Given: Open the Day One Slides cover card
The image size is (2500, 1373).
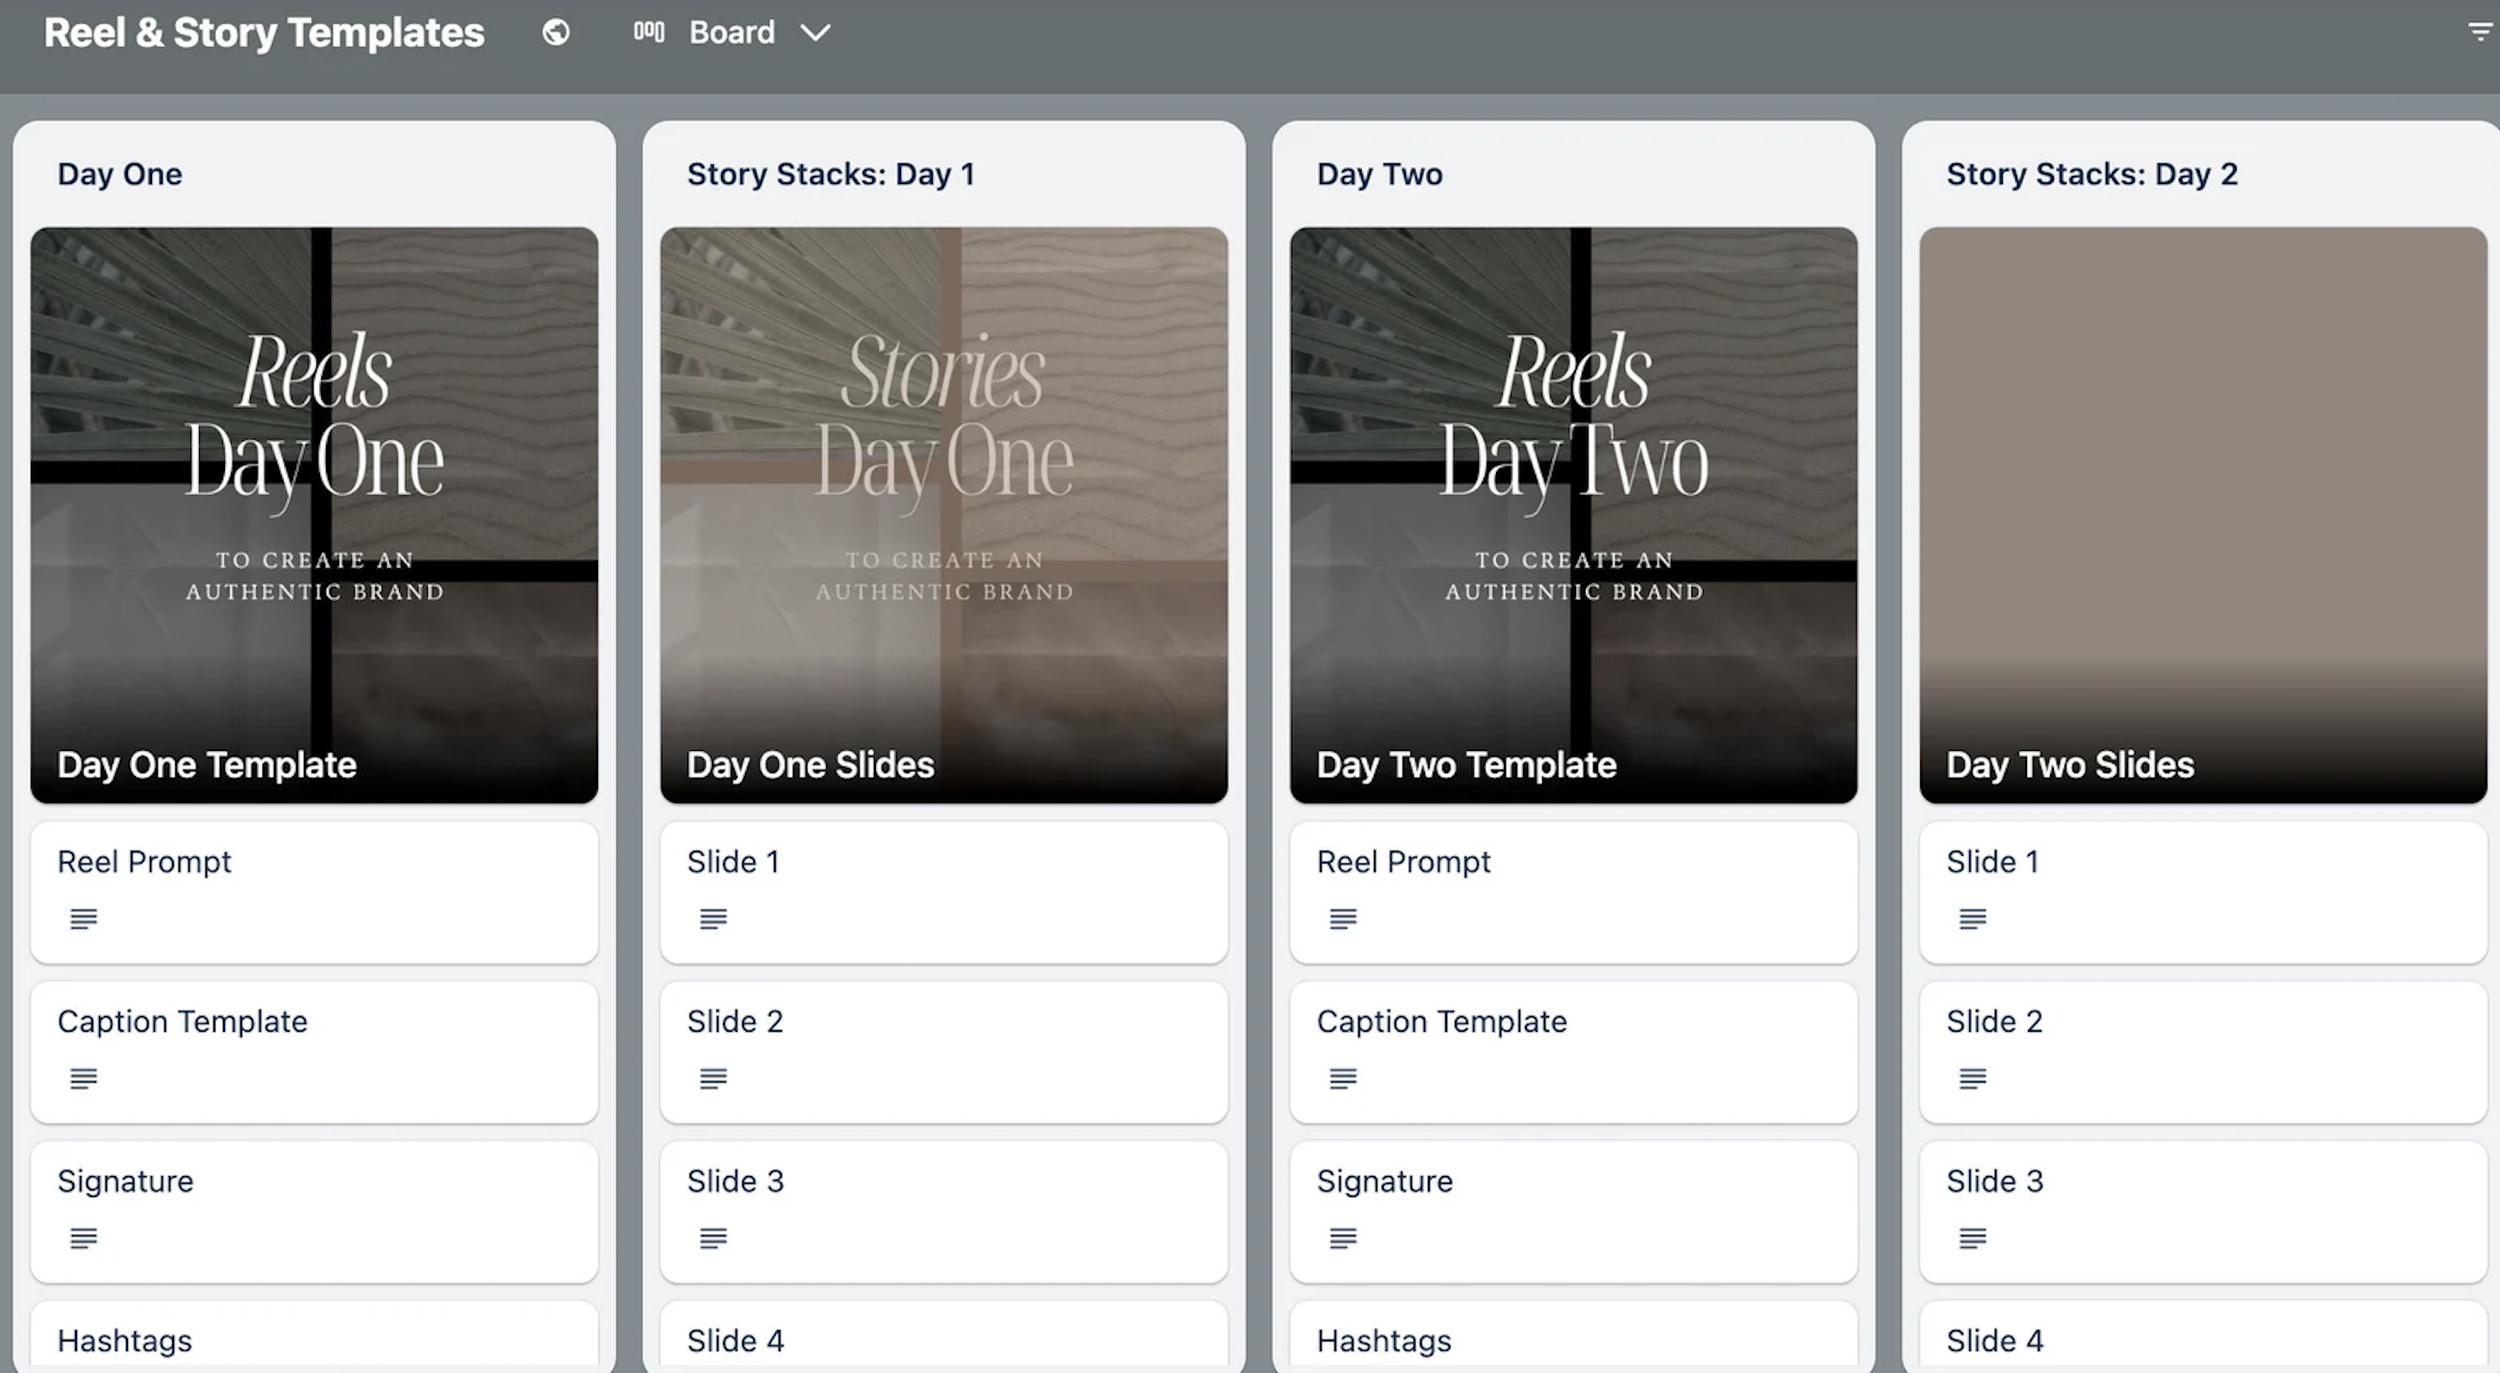Looking at the screenshot, I should (x=943, y=514).
